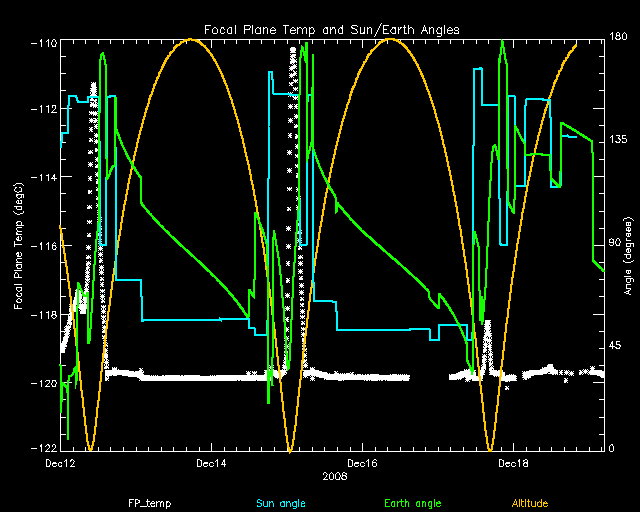This screenshot has height=512, width=640.
Task: Select the 'Angle (degrees)' right axis label
Action: click(x=628, y=244)
